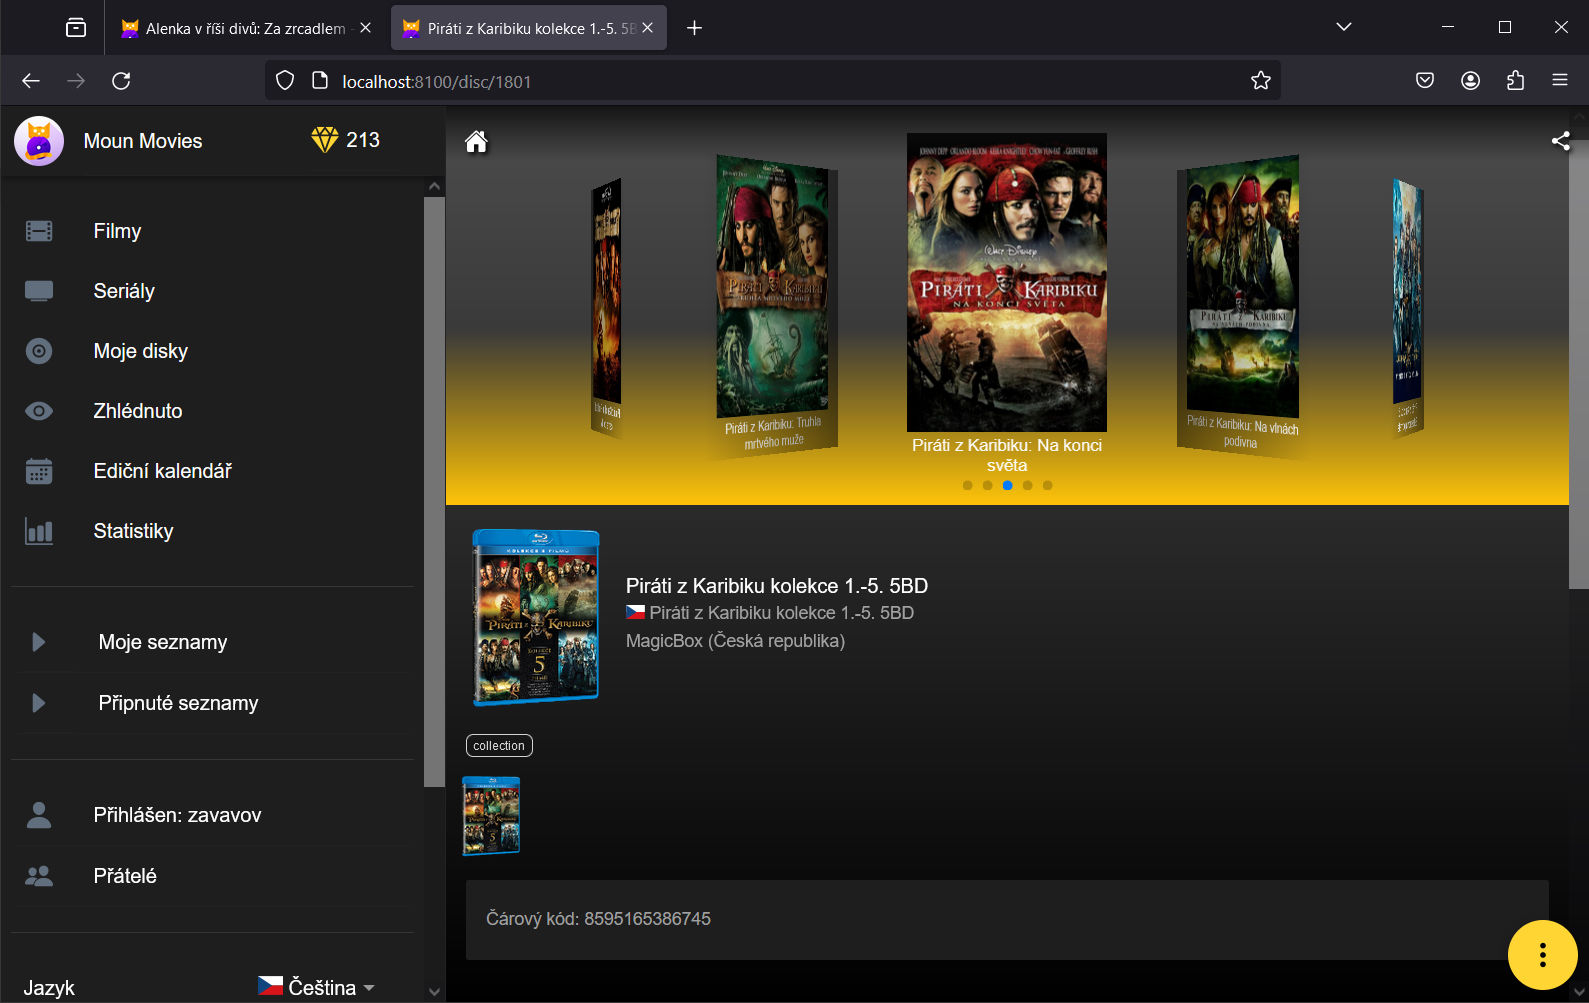Image resolution: width=1589 pixels, height=1003 pixels.
Task: Click the Ediční kalendář calendar icon
Action: [39, 471]
